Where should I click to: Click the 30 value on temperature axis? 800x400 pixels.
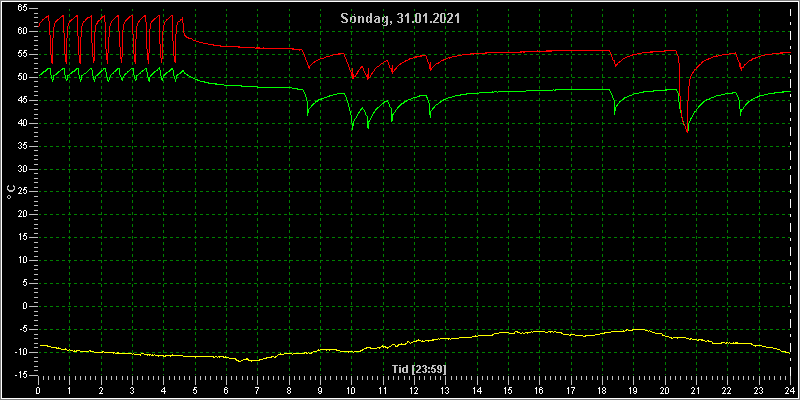tap(20, 169)
